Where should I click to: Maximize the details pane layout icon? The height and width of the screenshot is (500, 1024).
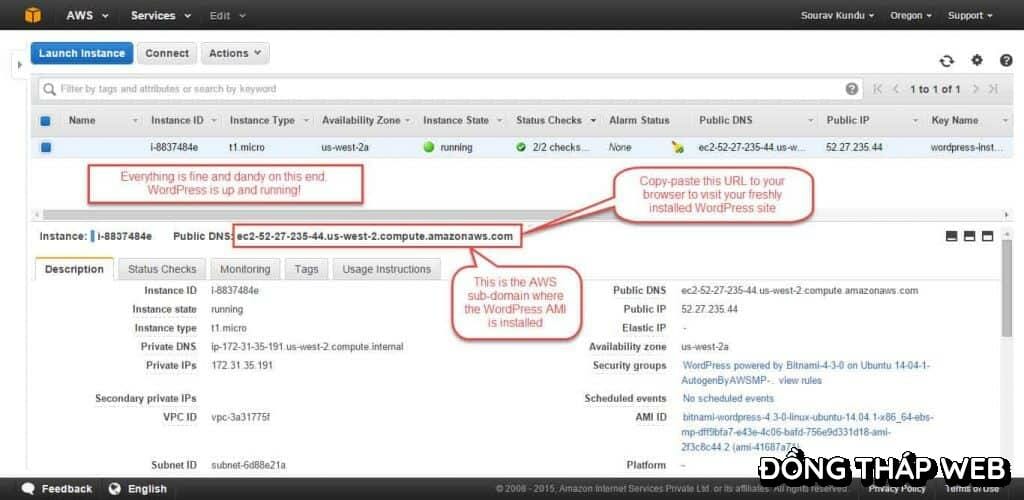[x=987, y=236]
